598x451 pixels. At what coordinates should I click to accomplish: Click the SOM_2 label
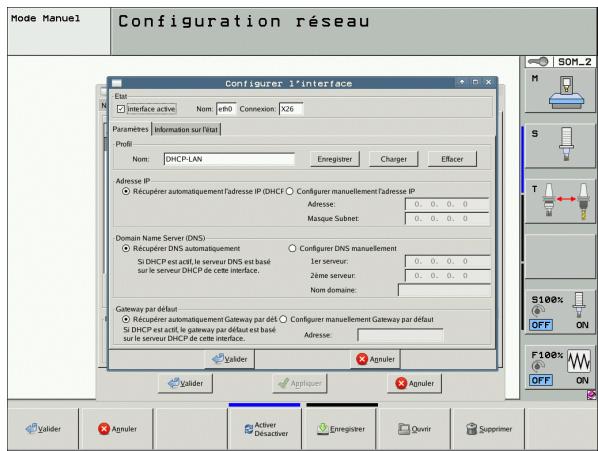tap(574, 62)
